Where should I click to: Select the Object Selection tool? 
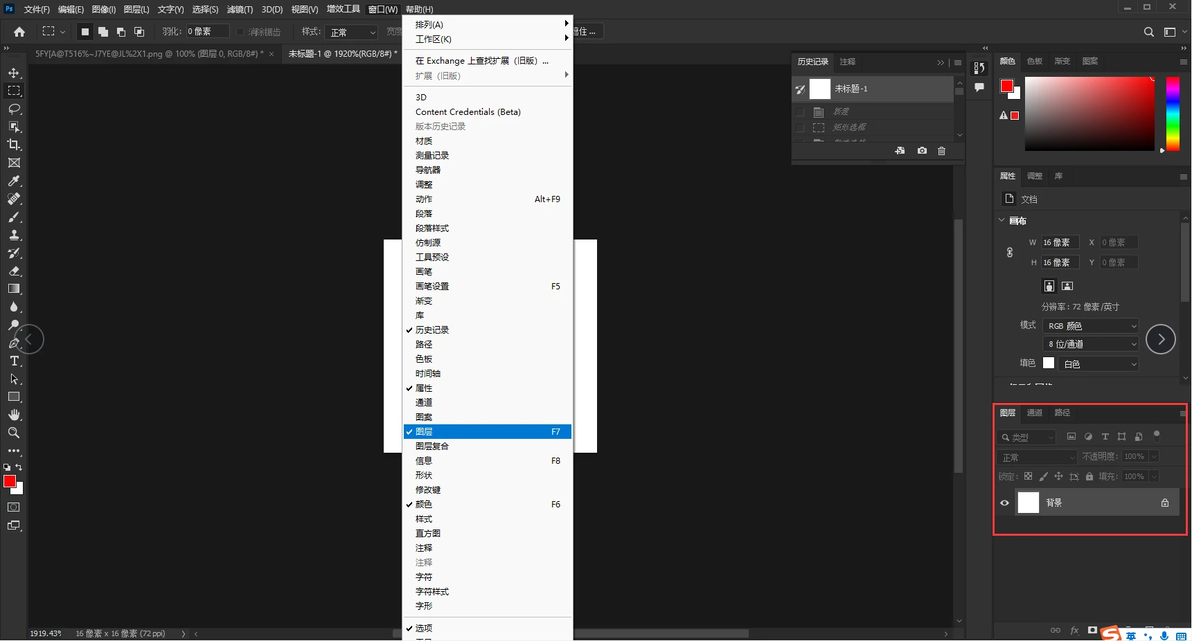click(14, 127)
